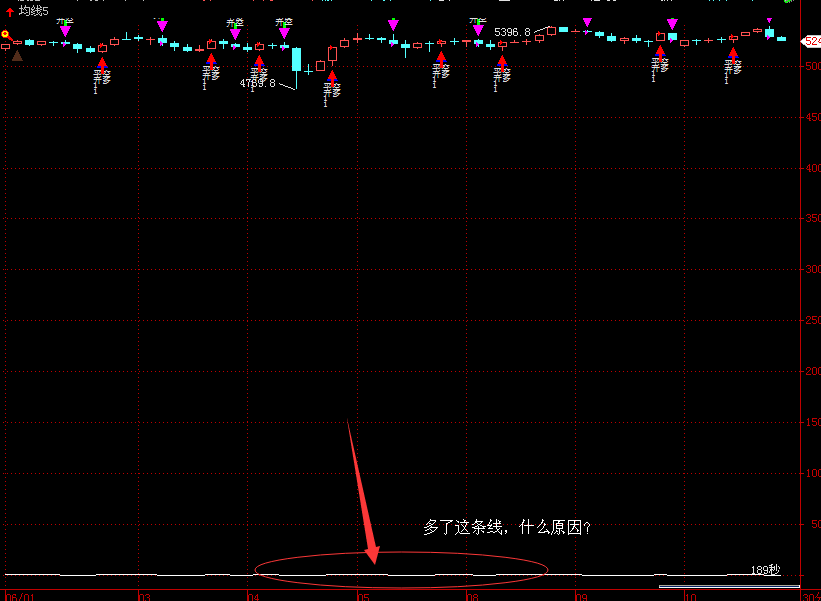
Task: Click the red up-arrow beside 均线5
Action: 10,12
